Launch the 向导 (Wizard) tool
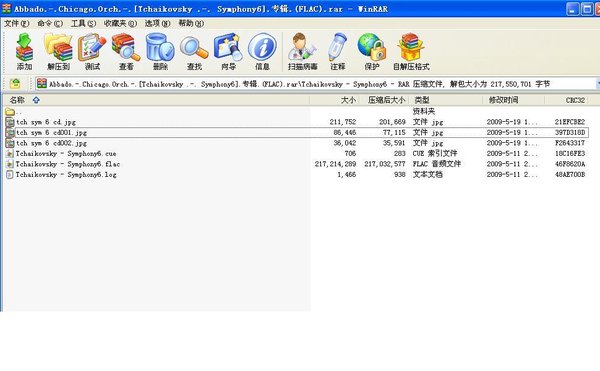Screen dimensions: 600x371 coord(228,51)
